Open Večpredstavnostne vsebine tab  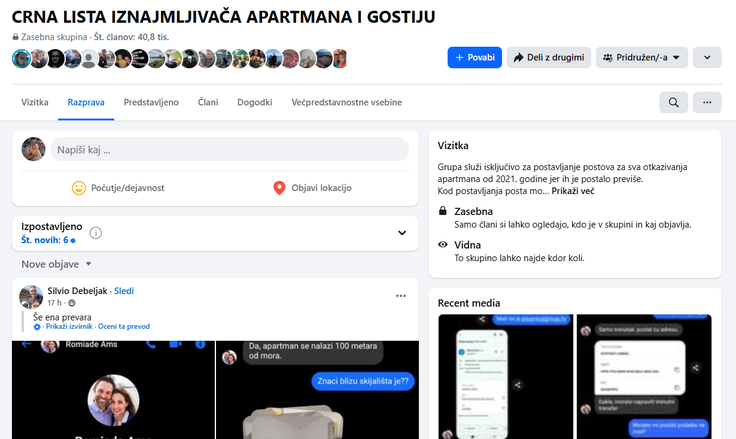[x=346, y=102]
